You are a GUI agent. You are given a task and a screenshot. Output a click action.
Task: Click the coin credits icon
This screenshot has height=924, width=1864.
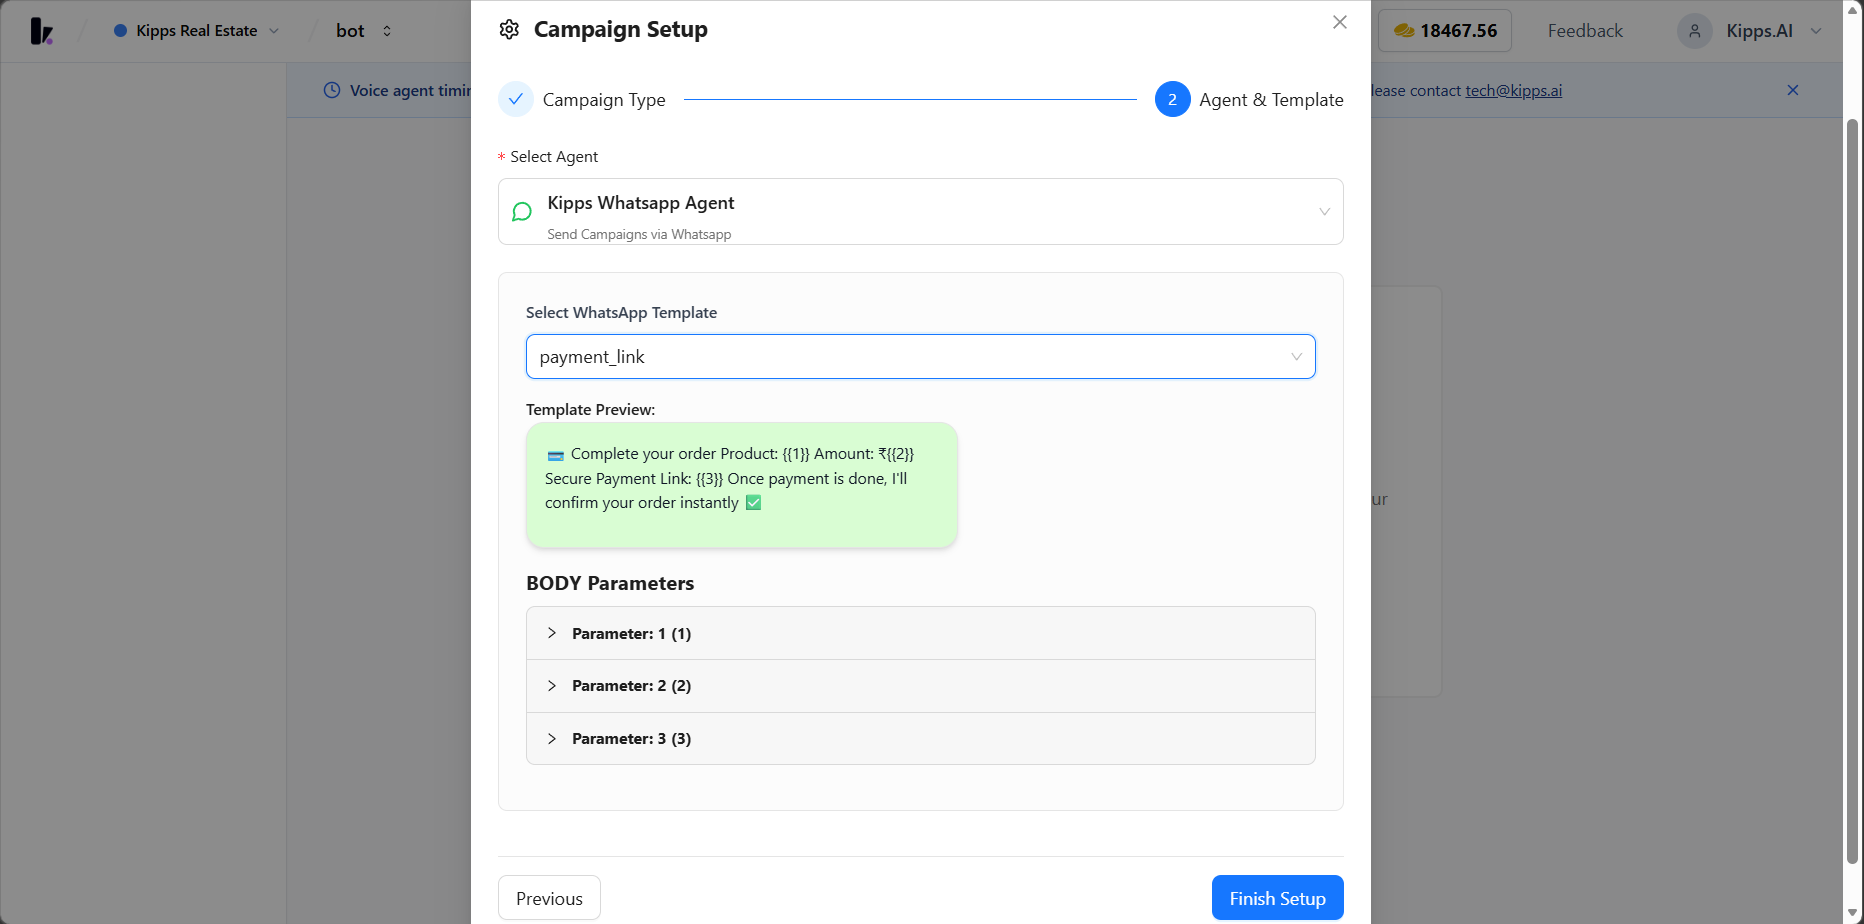pyautogui.click(x=1404, y=31)
